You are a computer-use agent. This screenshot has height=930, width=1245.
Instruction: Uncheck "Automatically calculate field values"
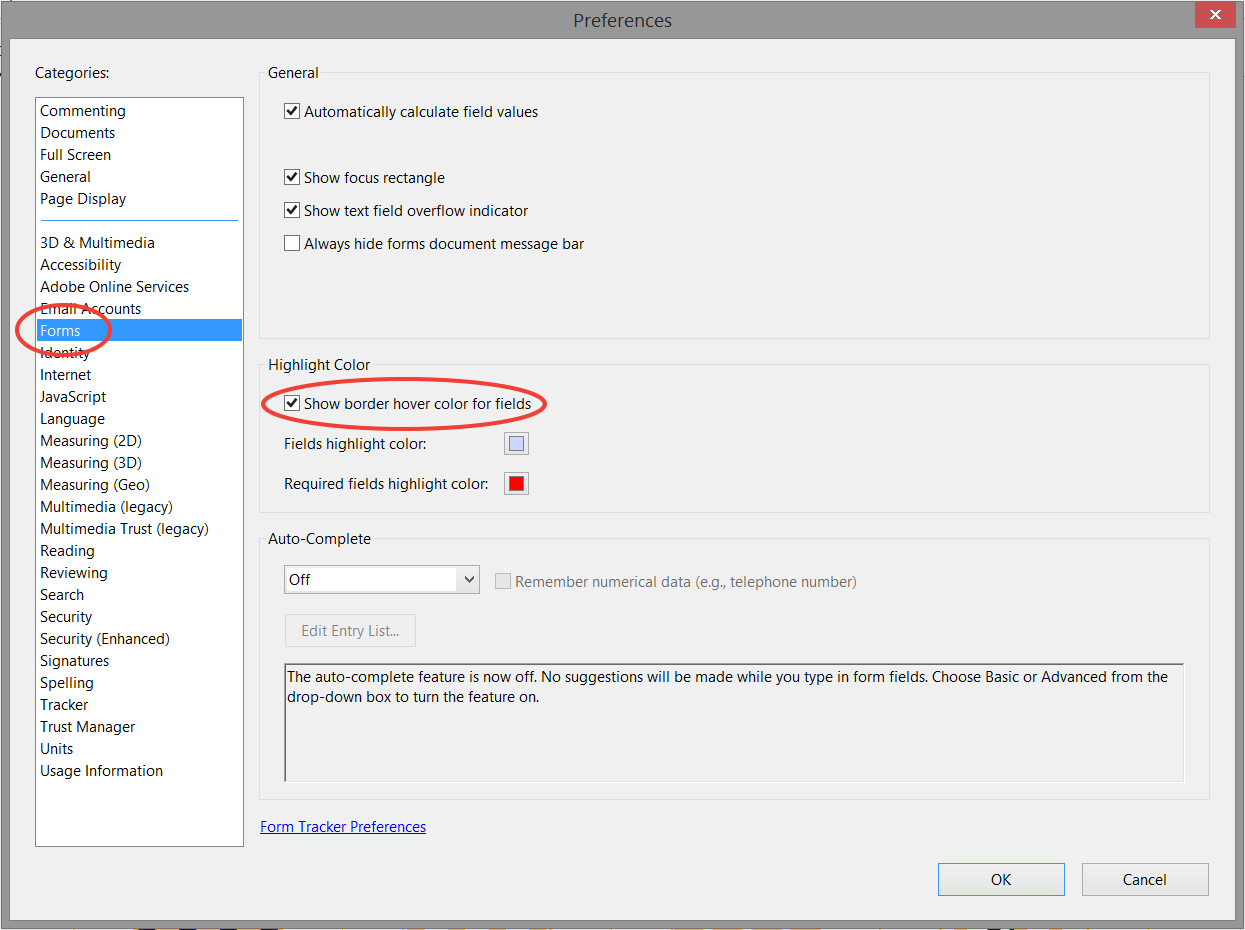tap(291, 111)
